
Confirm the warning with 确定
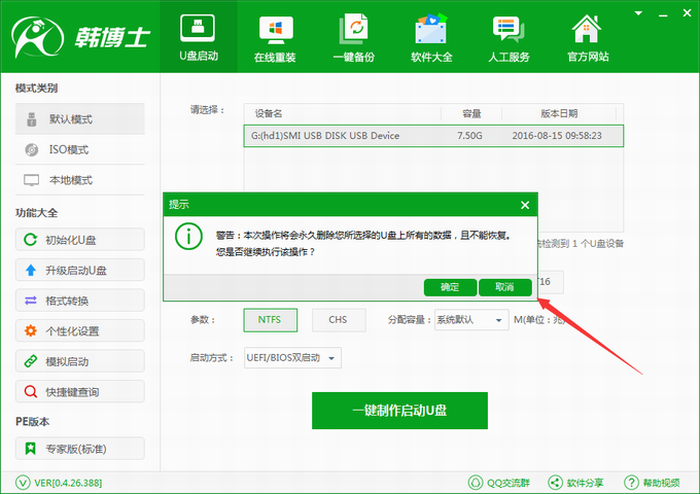coord(449,287)
